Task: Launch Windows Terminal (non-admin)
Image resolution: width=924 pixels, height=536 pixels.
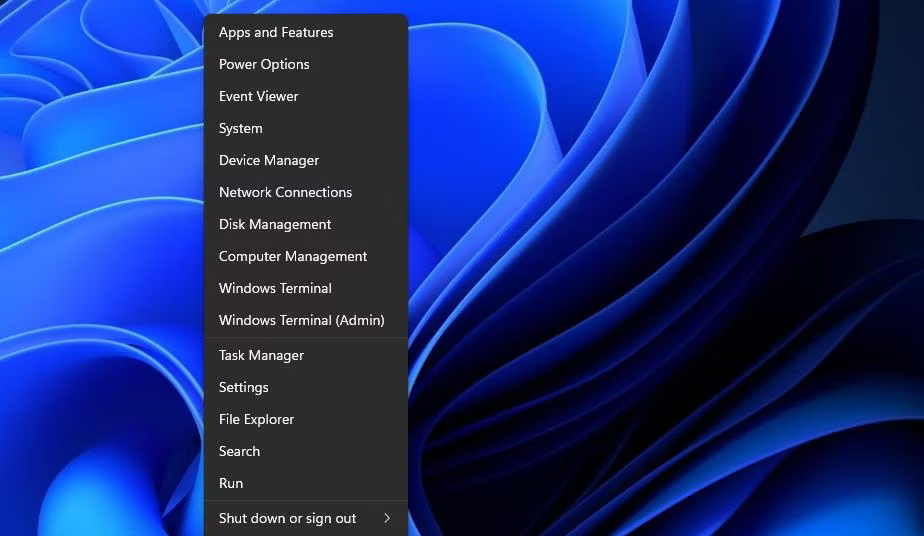Action: [306, 288]
